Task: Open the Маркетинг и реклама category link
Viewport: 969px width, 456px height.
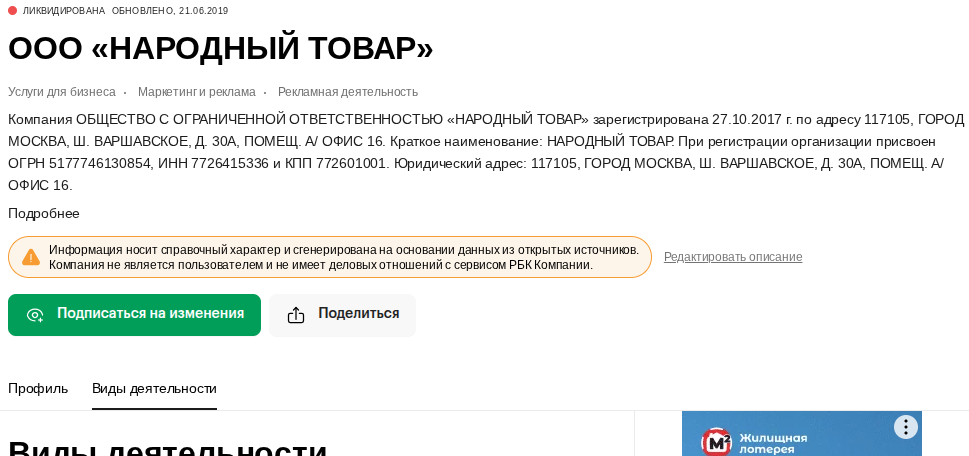Action: coord(196,91)
